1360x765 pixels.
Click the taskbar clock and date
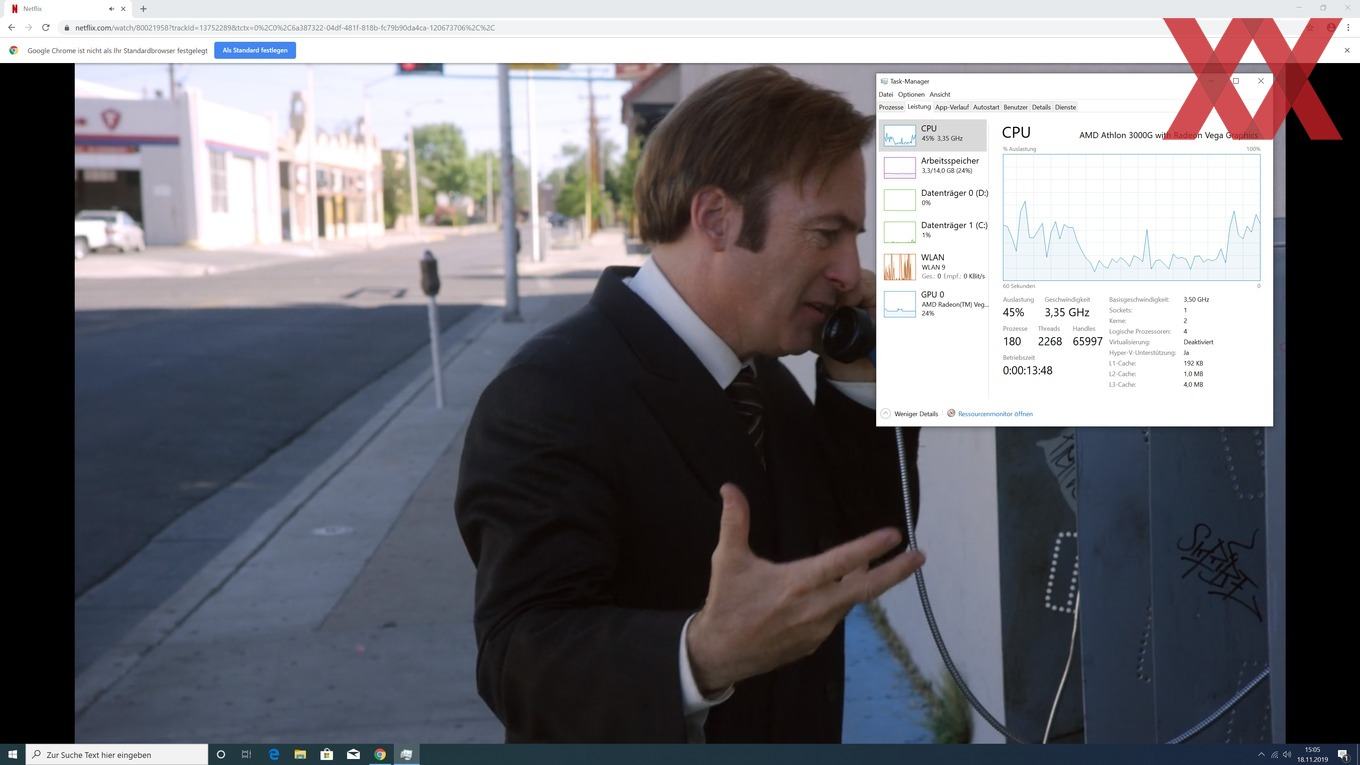point(1313,754)
